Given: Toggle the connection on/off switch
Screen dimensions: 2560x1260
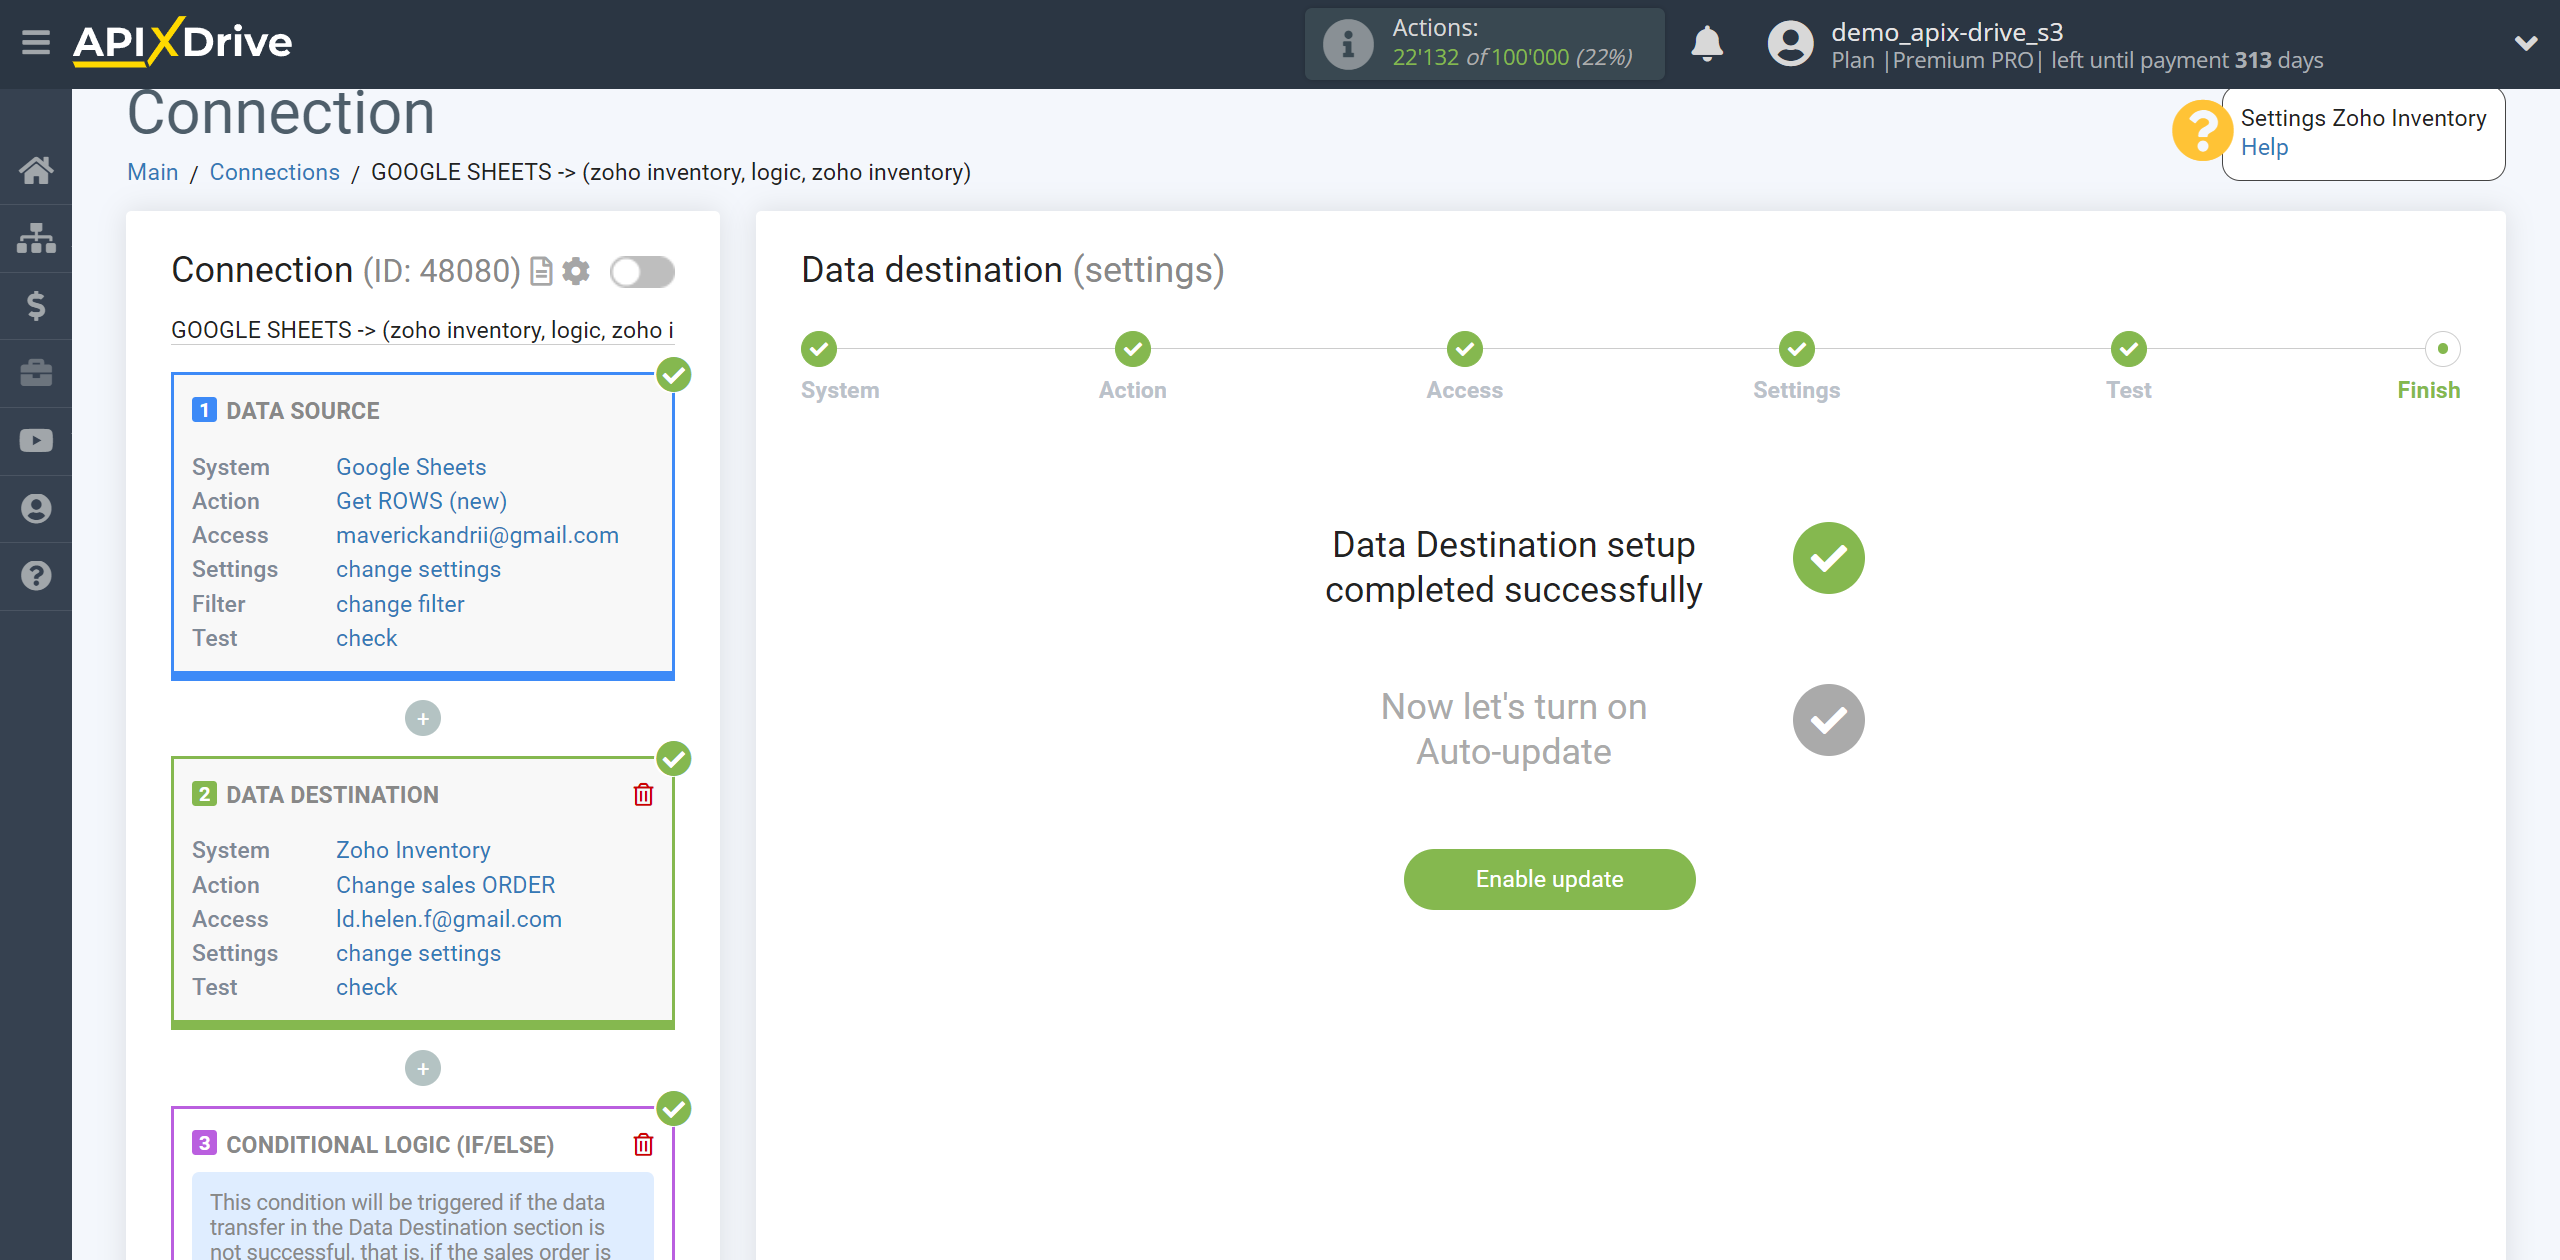Looking at the screenshot, I should tap(642, 271).
